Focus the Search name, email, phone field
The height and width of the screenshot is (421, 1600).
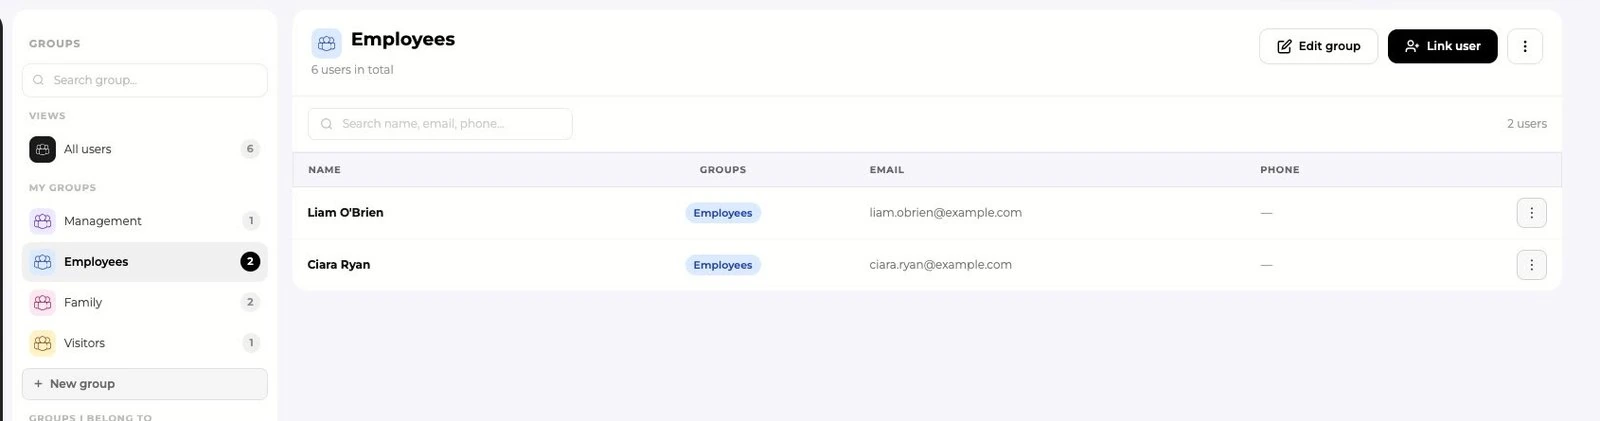coord(440,124)
